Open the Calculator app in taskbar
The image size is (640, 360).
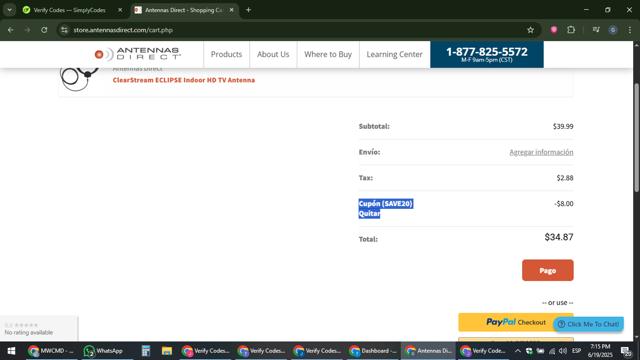point(146,351)
